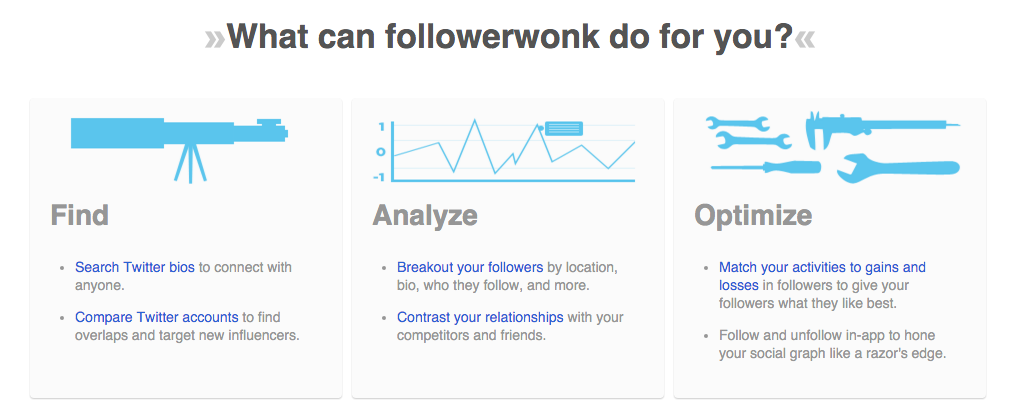The width and height of the screenshot is (1014, 417).
Task: Open the Search Twitter bios link
Action: pos(135,267)
